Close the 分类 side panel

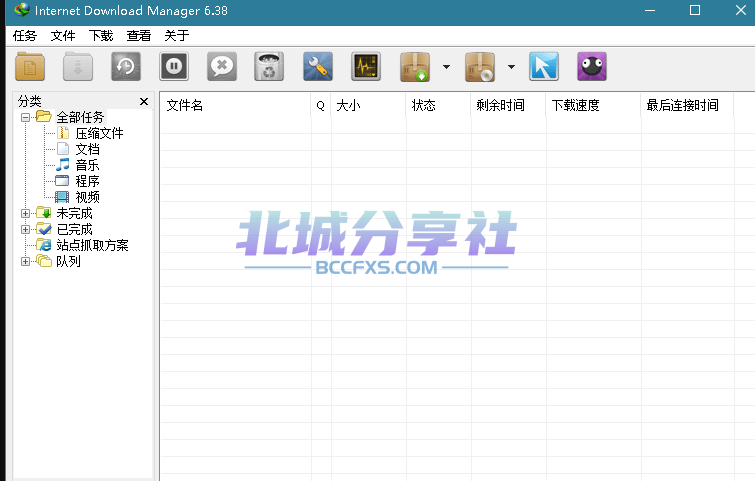tap(143, 101)
